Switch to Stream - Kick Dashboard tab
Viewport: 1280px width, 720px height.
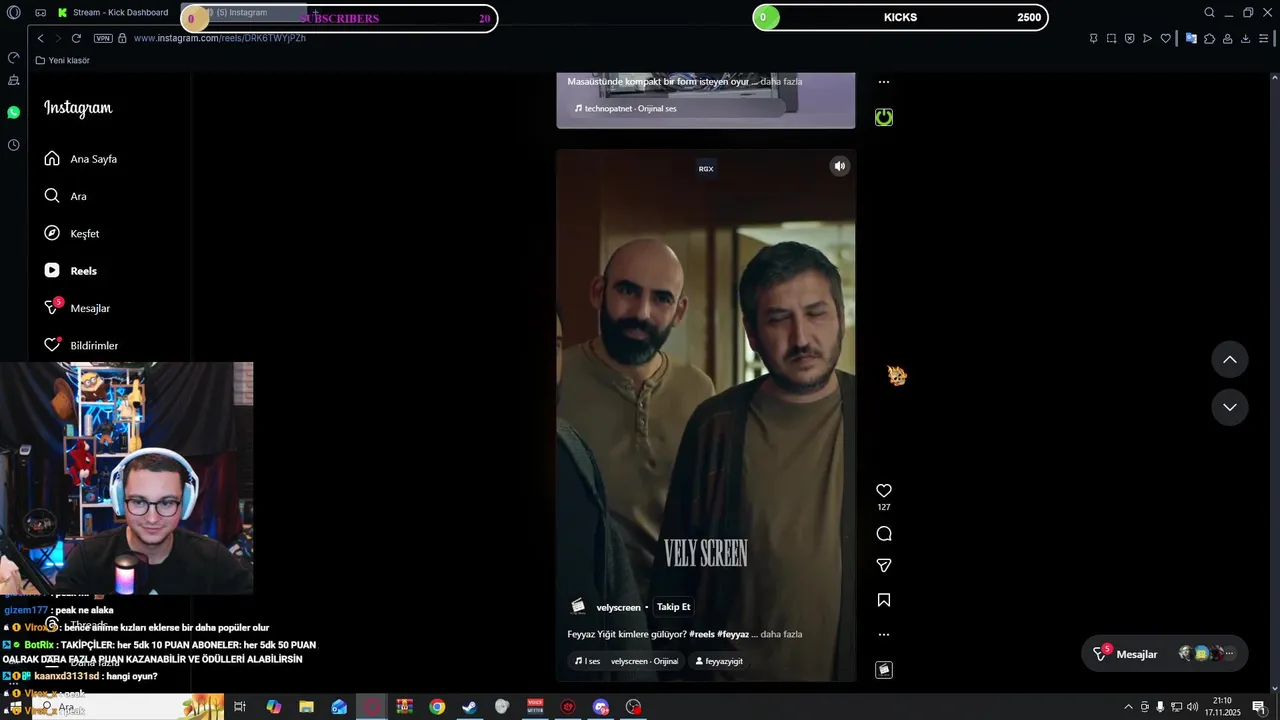point(112,12)
